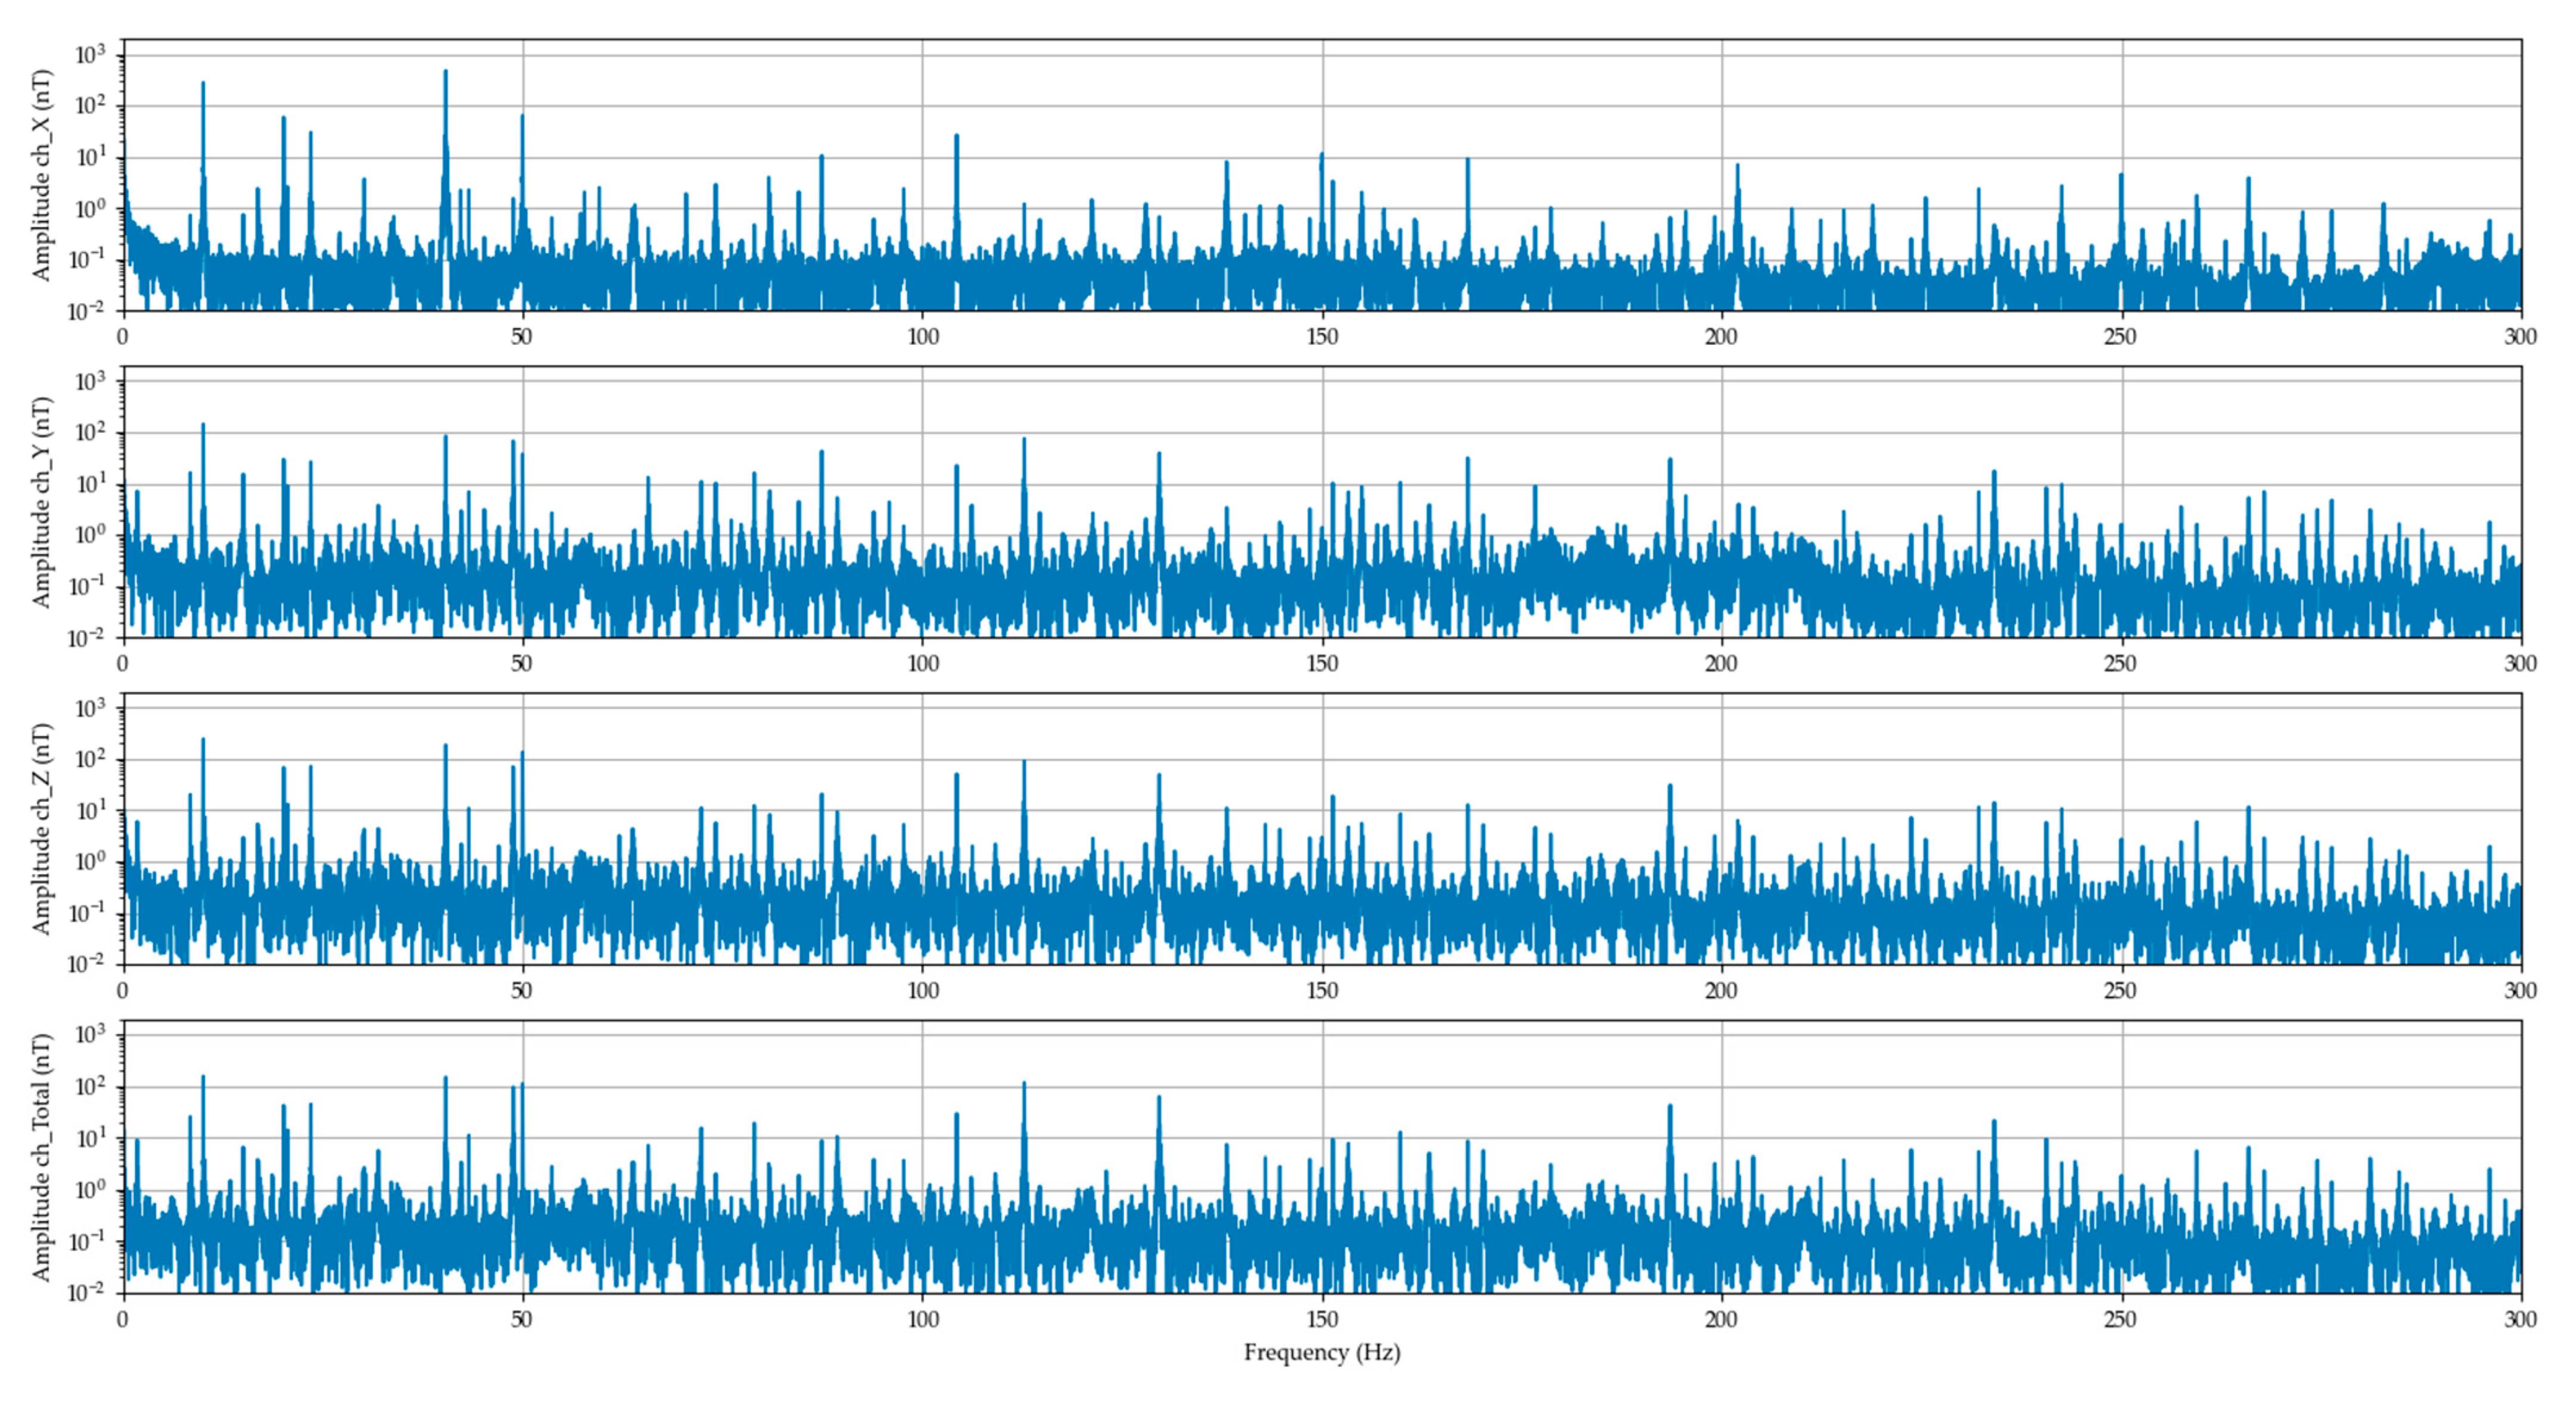Screen dimensions: 2576x1408
Task: Click the 10^3 label on ch_X axis
Action: [90, 55]
